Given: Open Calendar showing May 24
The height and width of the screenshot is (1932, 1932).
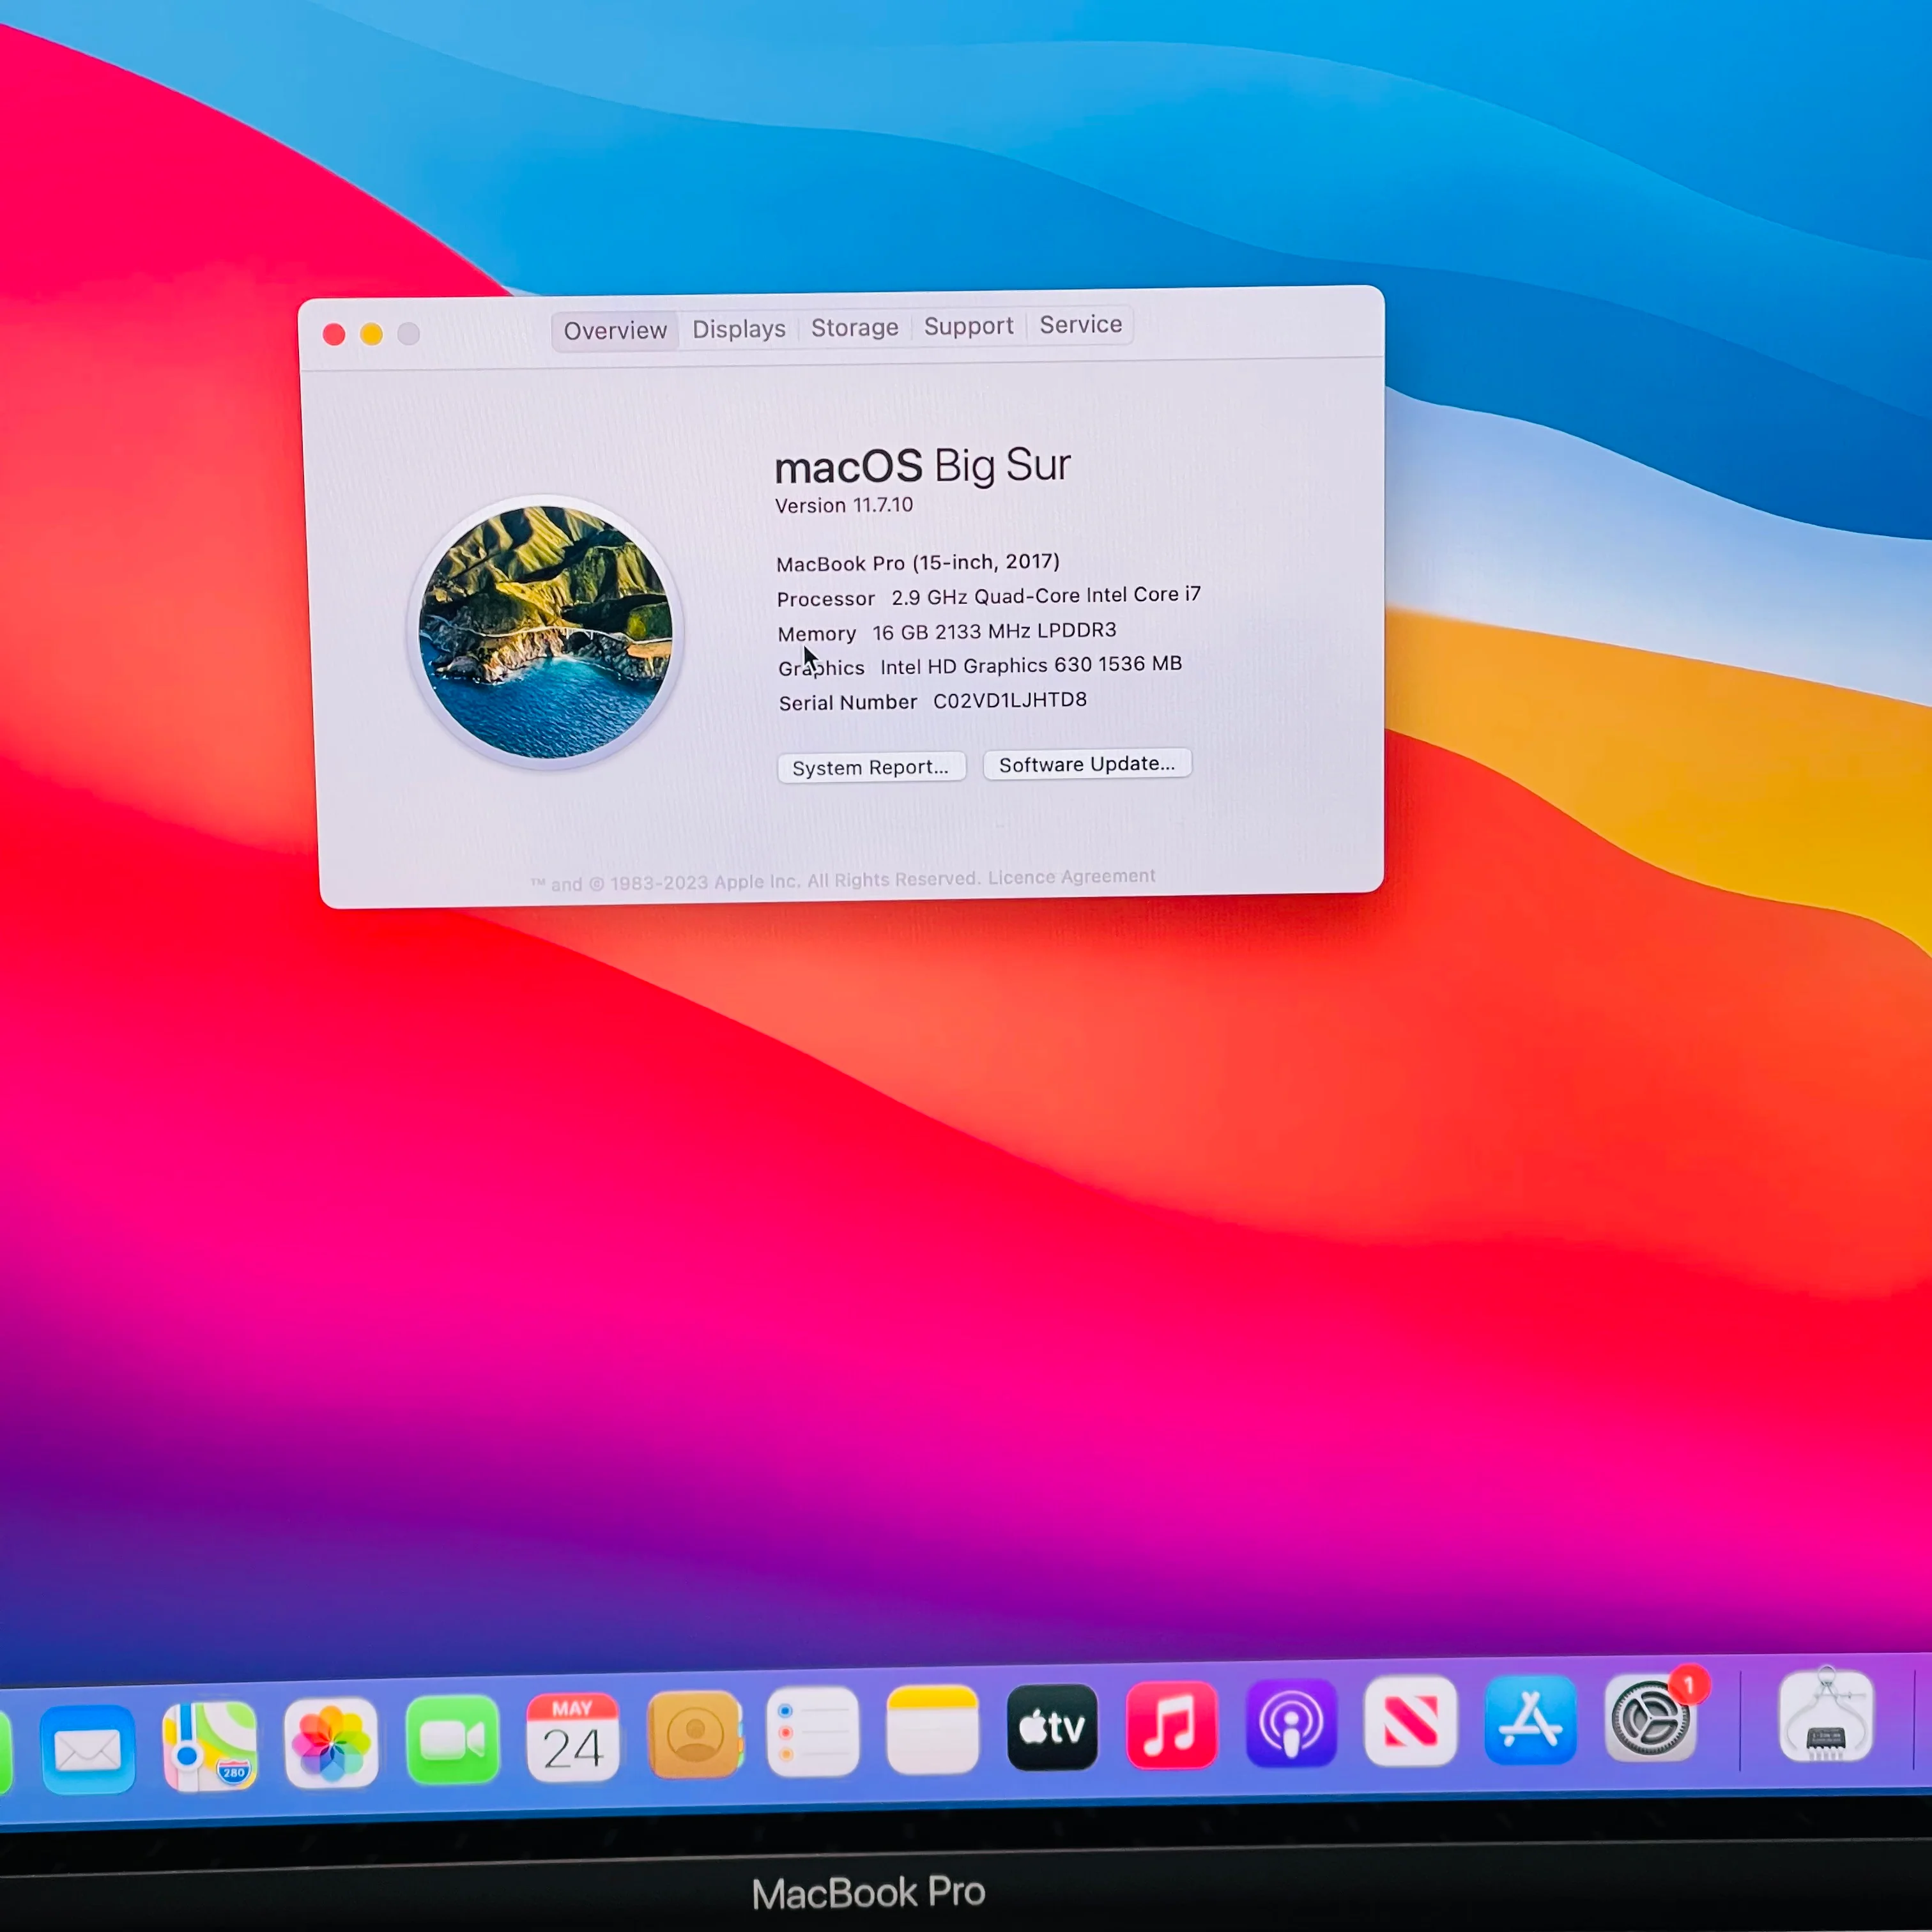Looking at the screenshot, I should click(573, 1738).
